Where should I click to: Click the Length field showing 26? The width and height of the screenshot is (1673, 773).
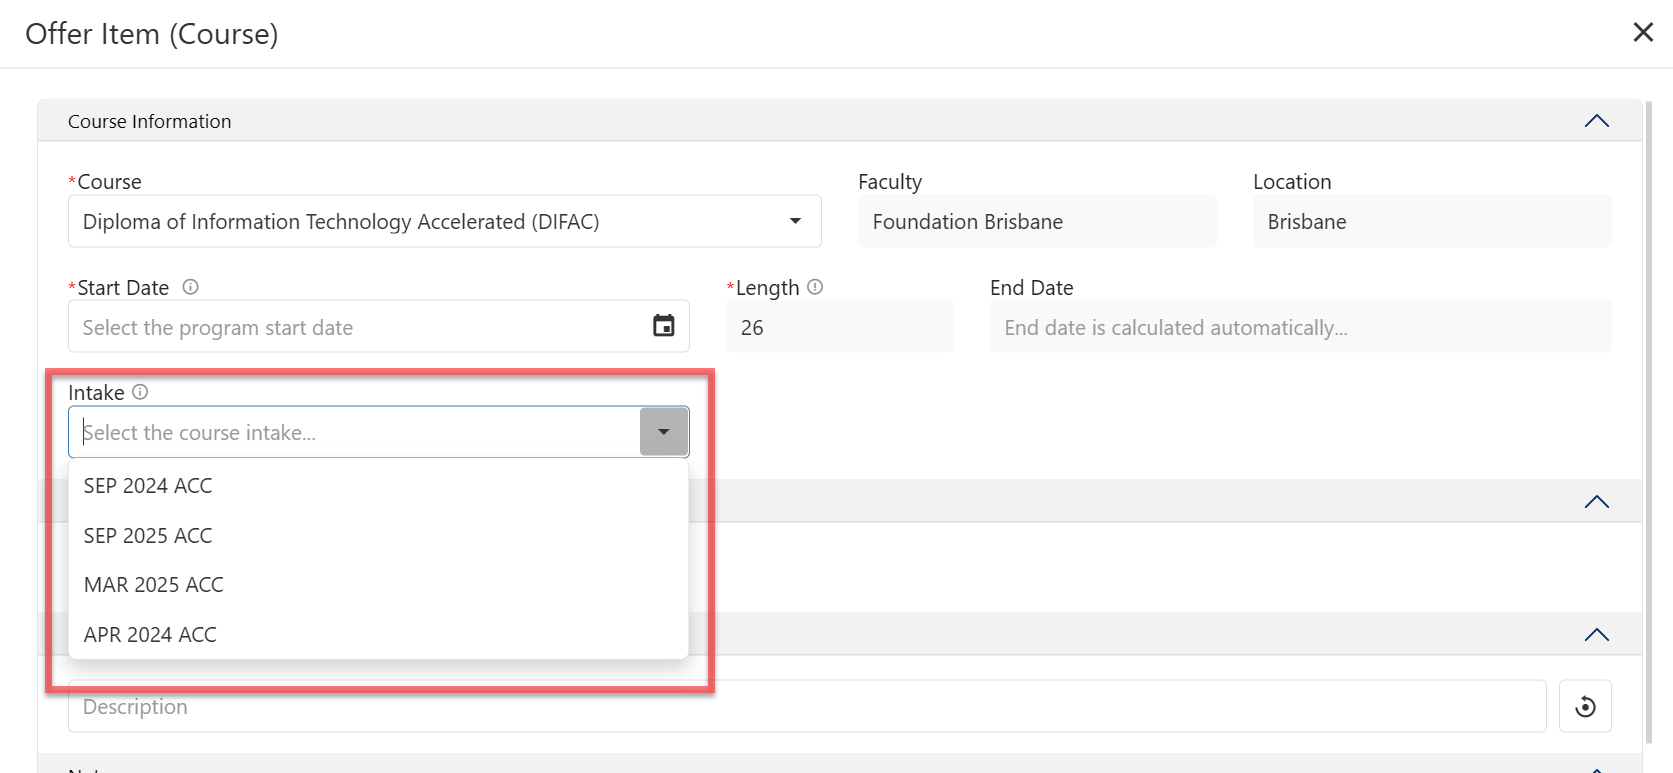coord(838,327)
